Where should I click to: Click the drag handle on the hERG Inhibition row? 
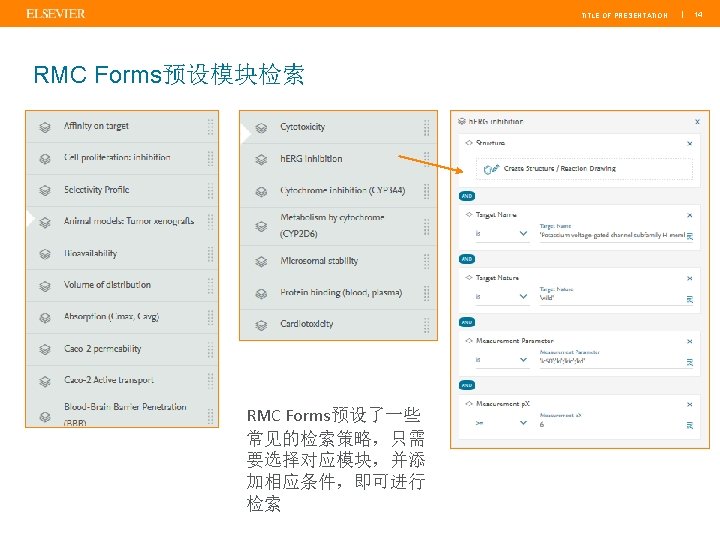[x=427, y=159]
